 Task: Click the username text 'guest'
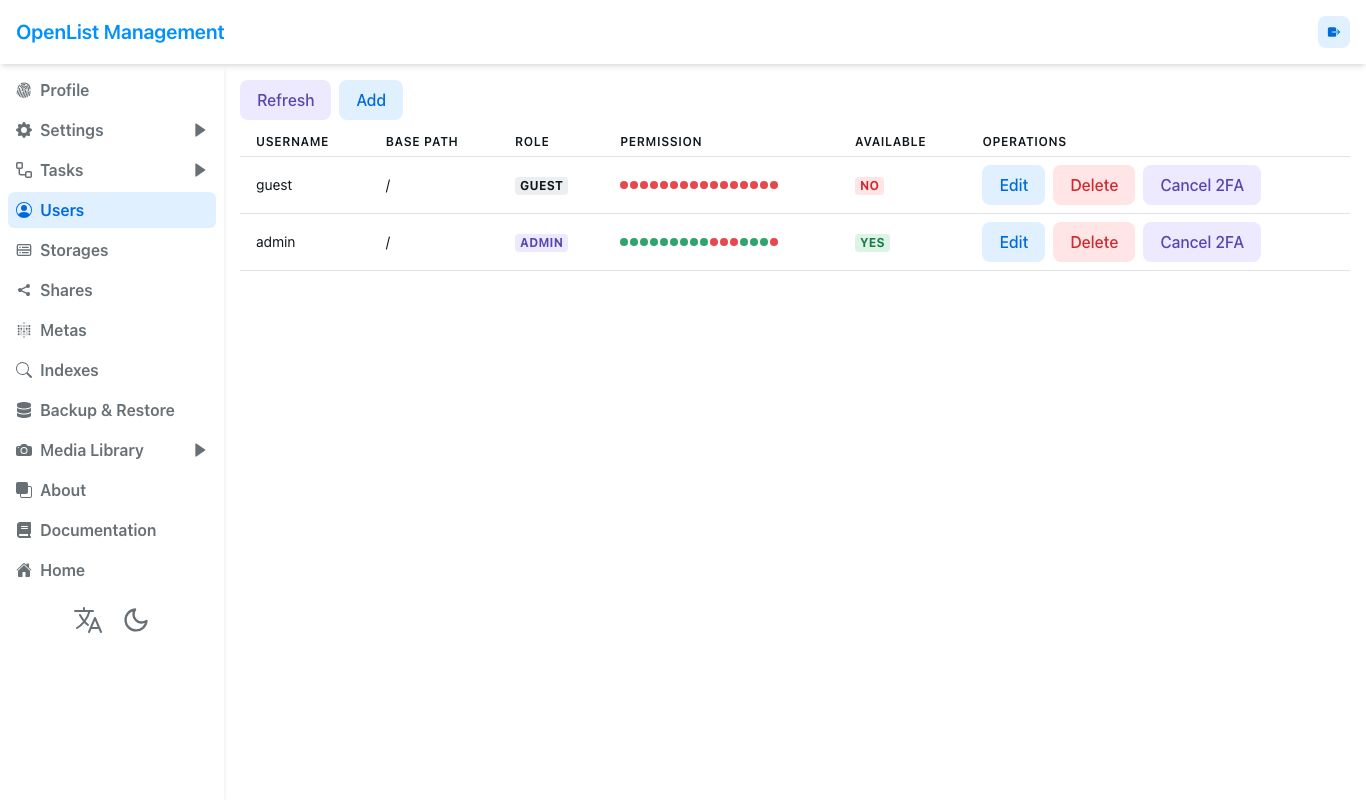[x=274, y=185]
